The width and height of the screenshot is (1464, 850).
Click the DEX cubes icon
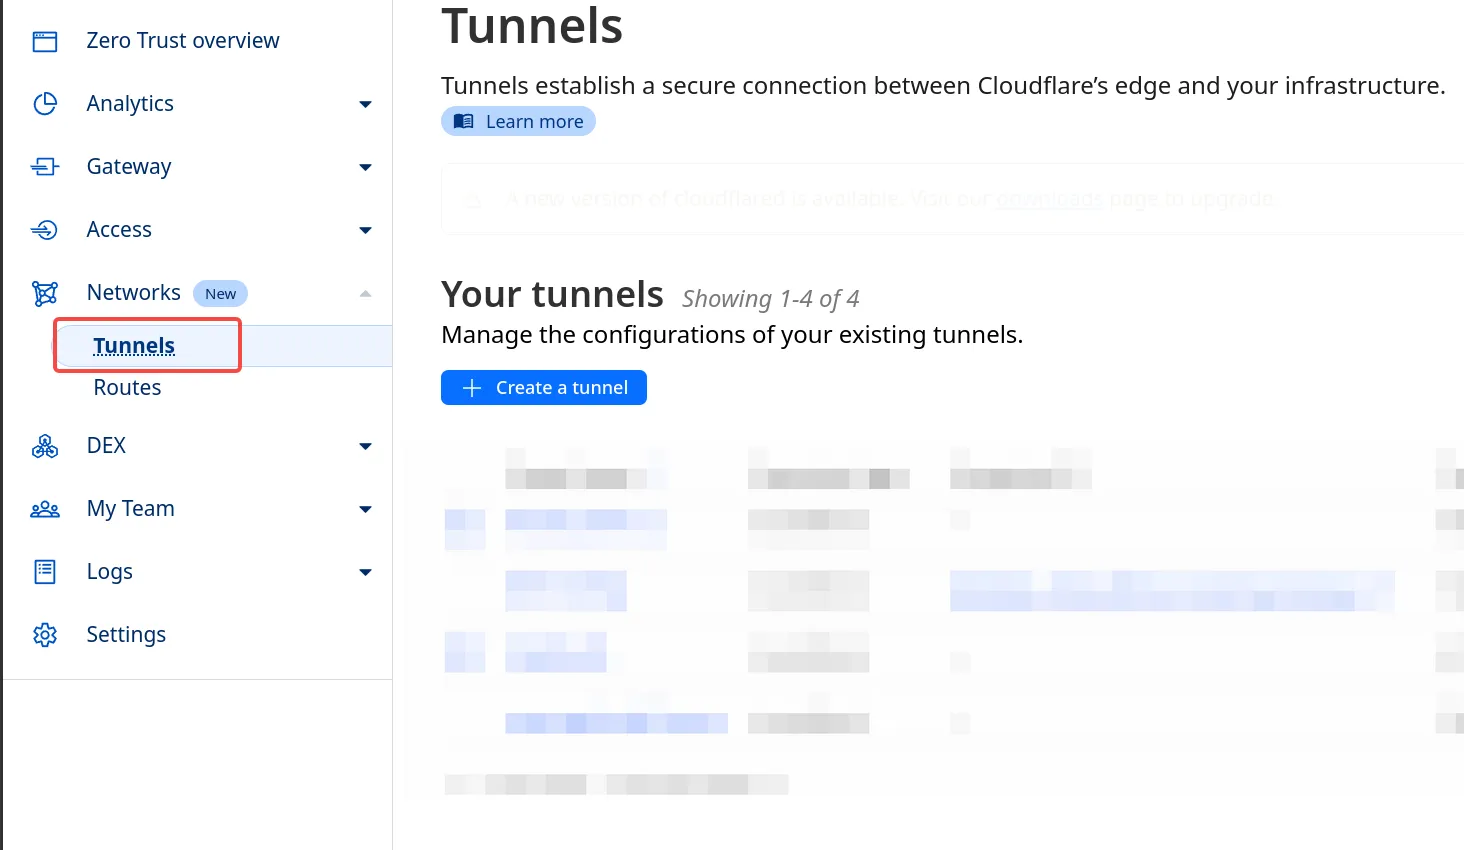(x=45, y=446)
